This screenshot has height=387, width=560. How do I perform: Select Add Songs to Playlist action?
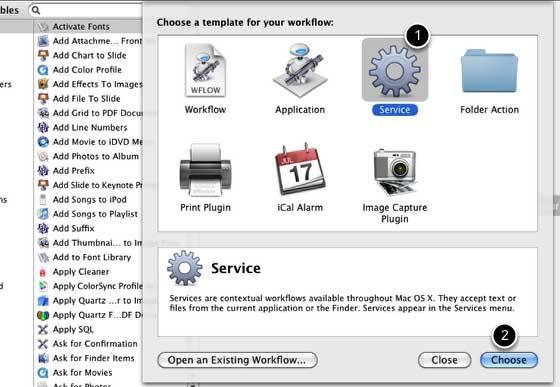point(89,214)
